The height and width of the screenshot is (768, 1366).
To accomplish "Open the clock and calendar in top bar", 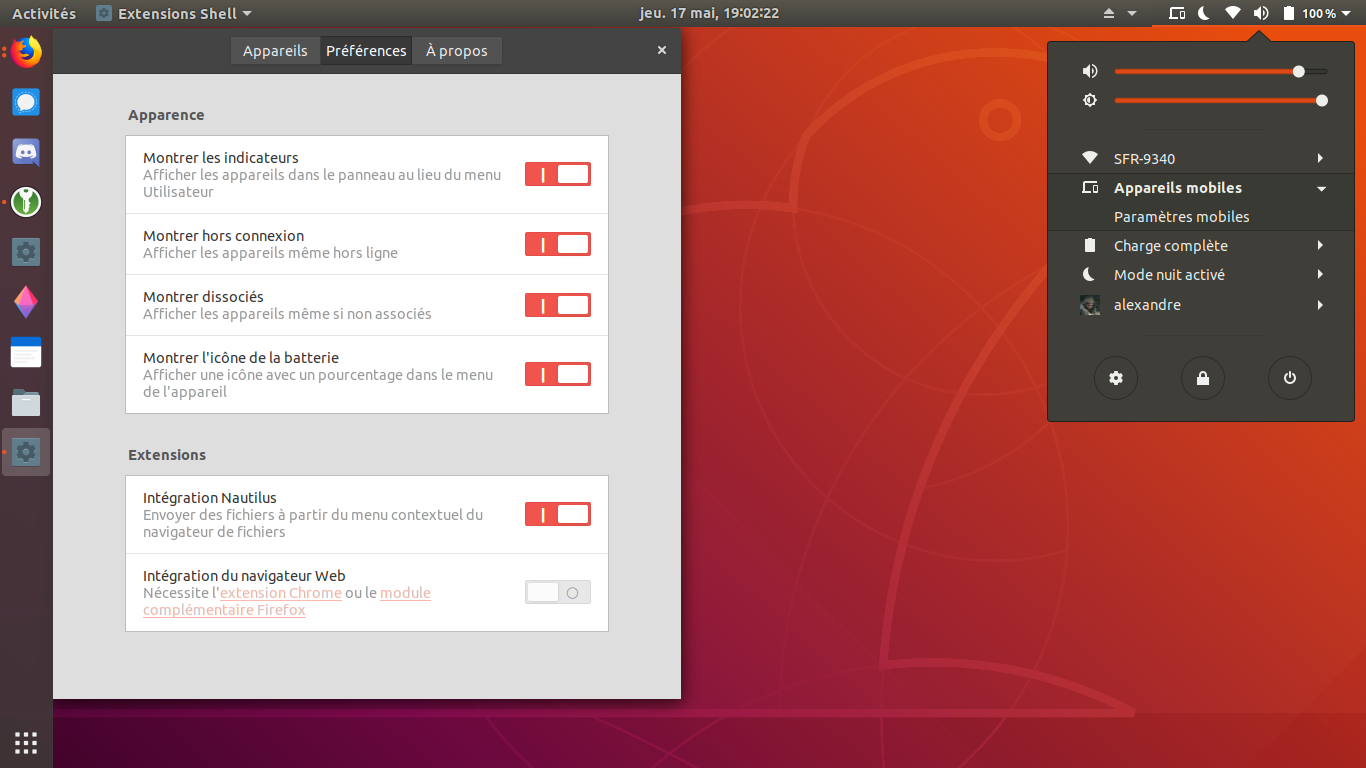I will click(x=709, y=13).
